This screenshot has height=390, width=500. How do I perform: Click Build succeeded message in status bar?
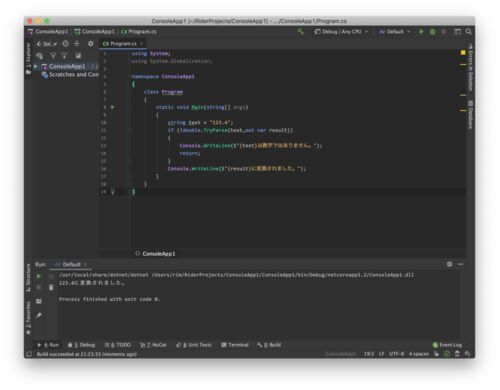(x=87, y=354)
